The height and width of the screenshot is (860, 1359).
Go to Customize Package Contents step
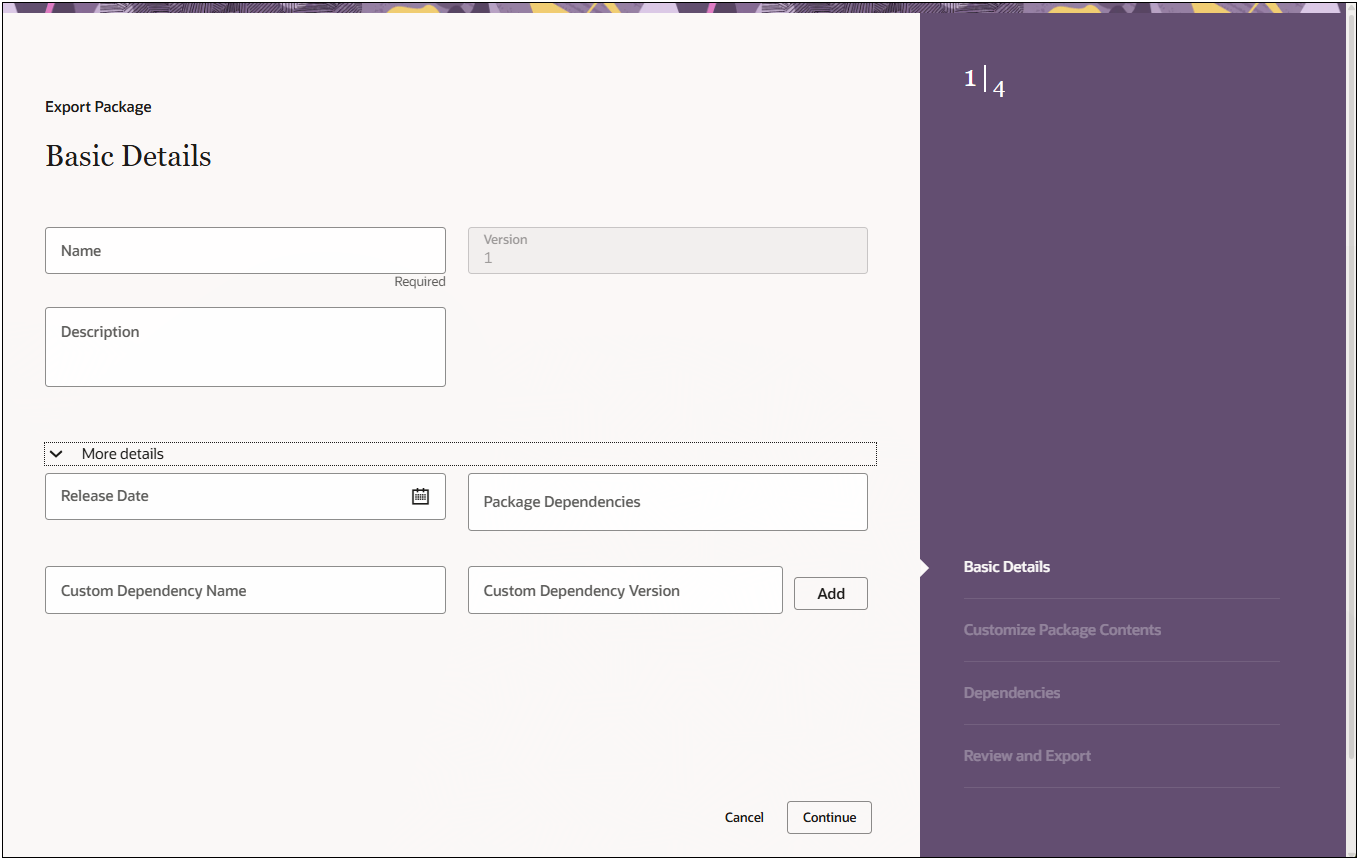(x=1062, y=630)
